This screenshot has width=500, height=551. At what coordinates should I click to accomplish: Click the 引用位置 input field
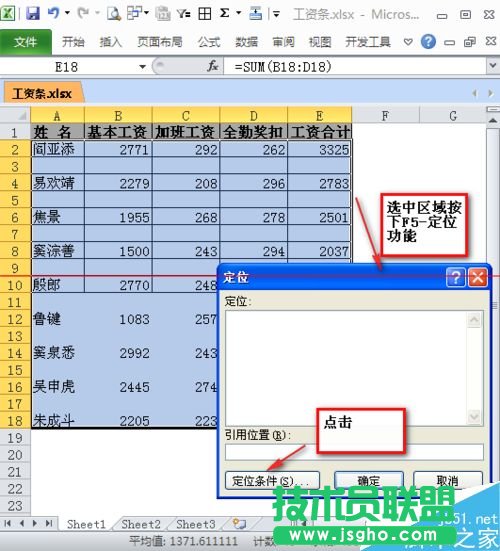click(x=354, y=452)
